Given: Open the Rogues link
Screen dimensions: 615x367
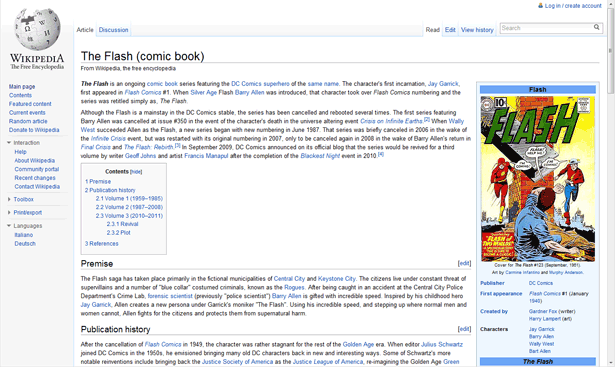Looking at the screenshot, I should [294, 287].
